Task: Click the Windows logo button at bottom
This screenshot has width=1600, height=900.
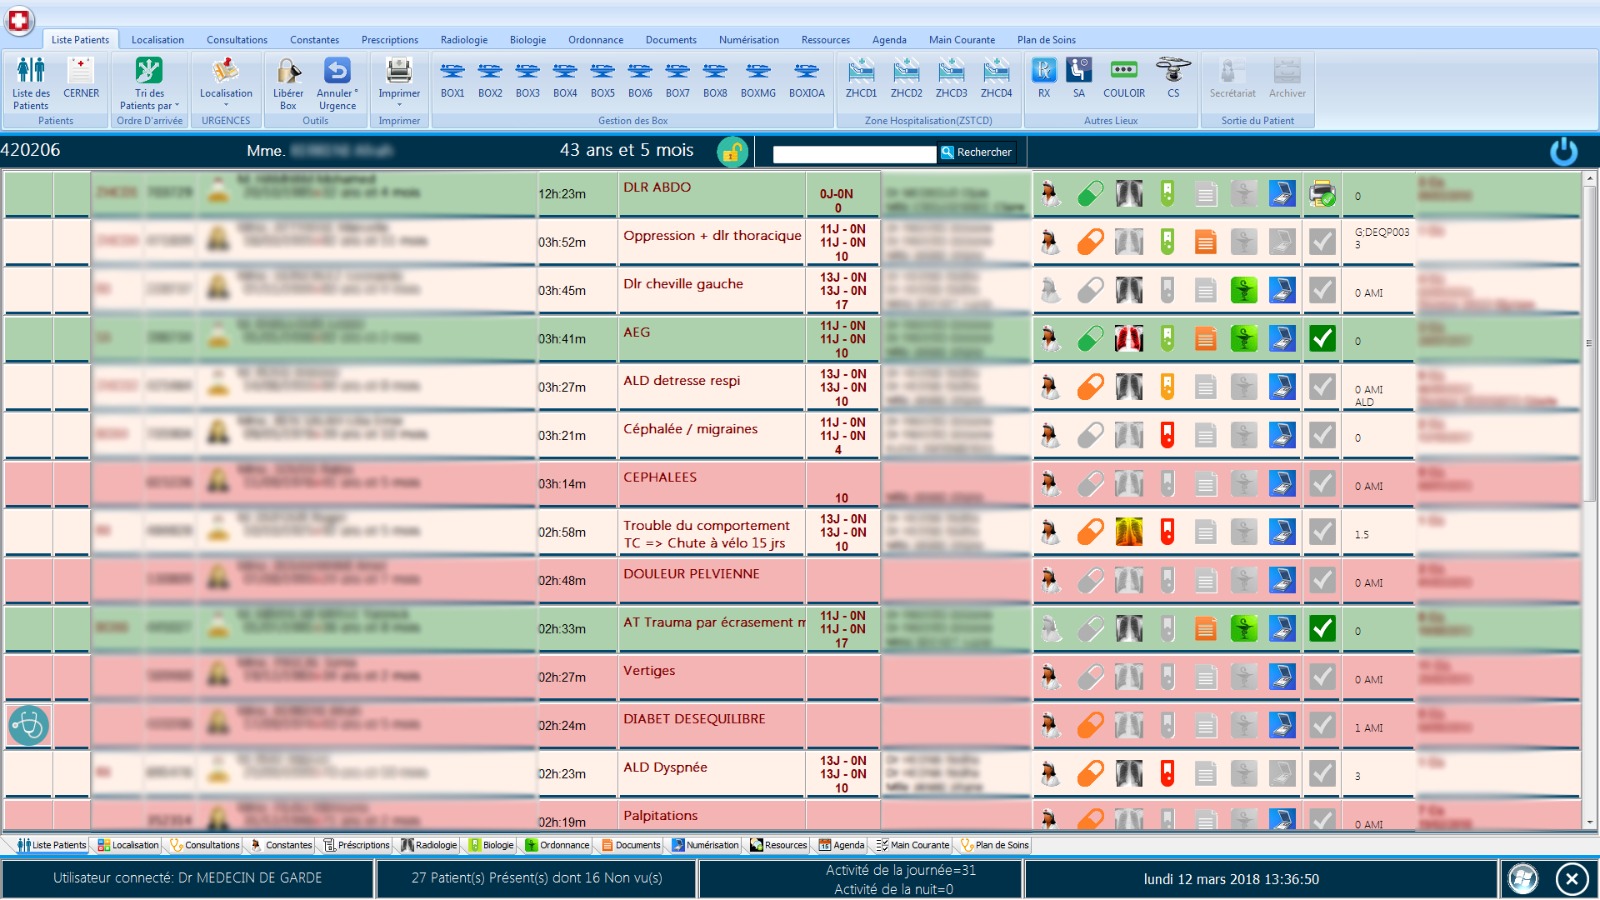Action: [1522, 879]
